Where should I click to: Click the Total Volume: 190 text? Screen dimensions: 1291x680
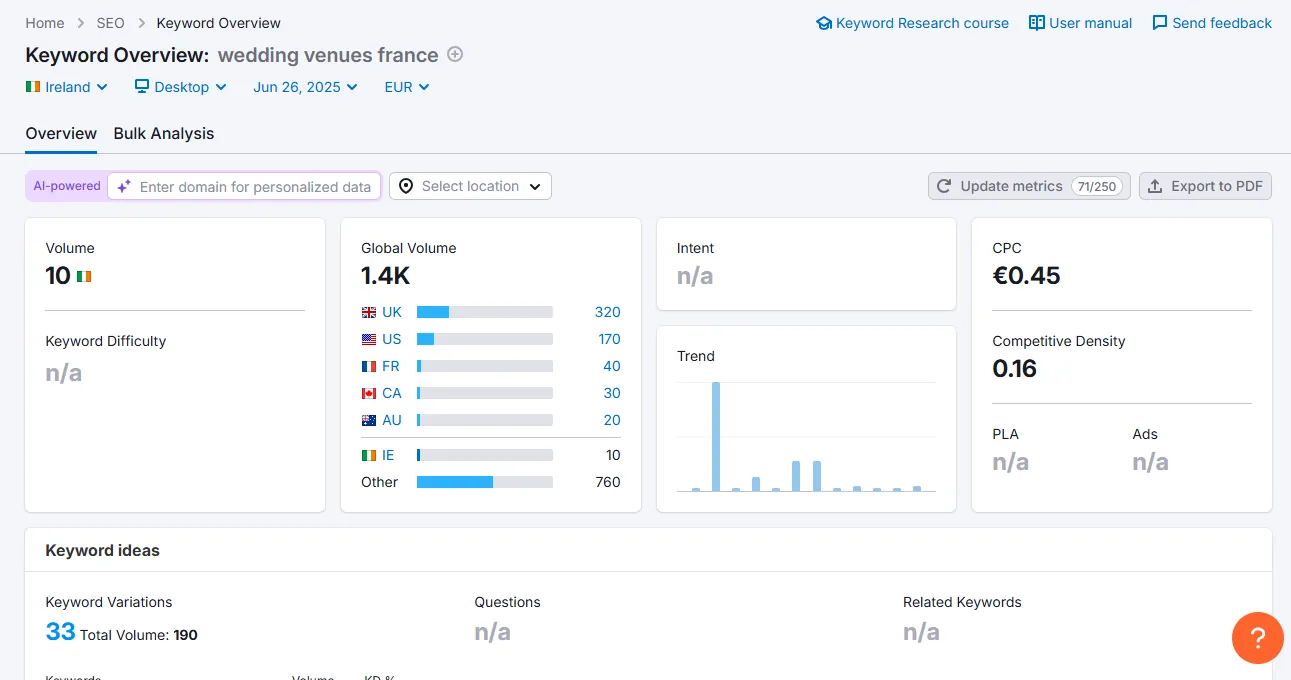coord(139,635)
